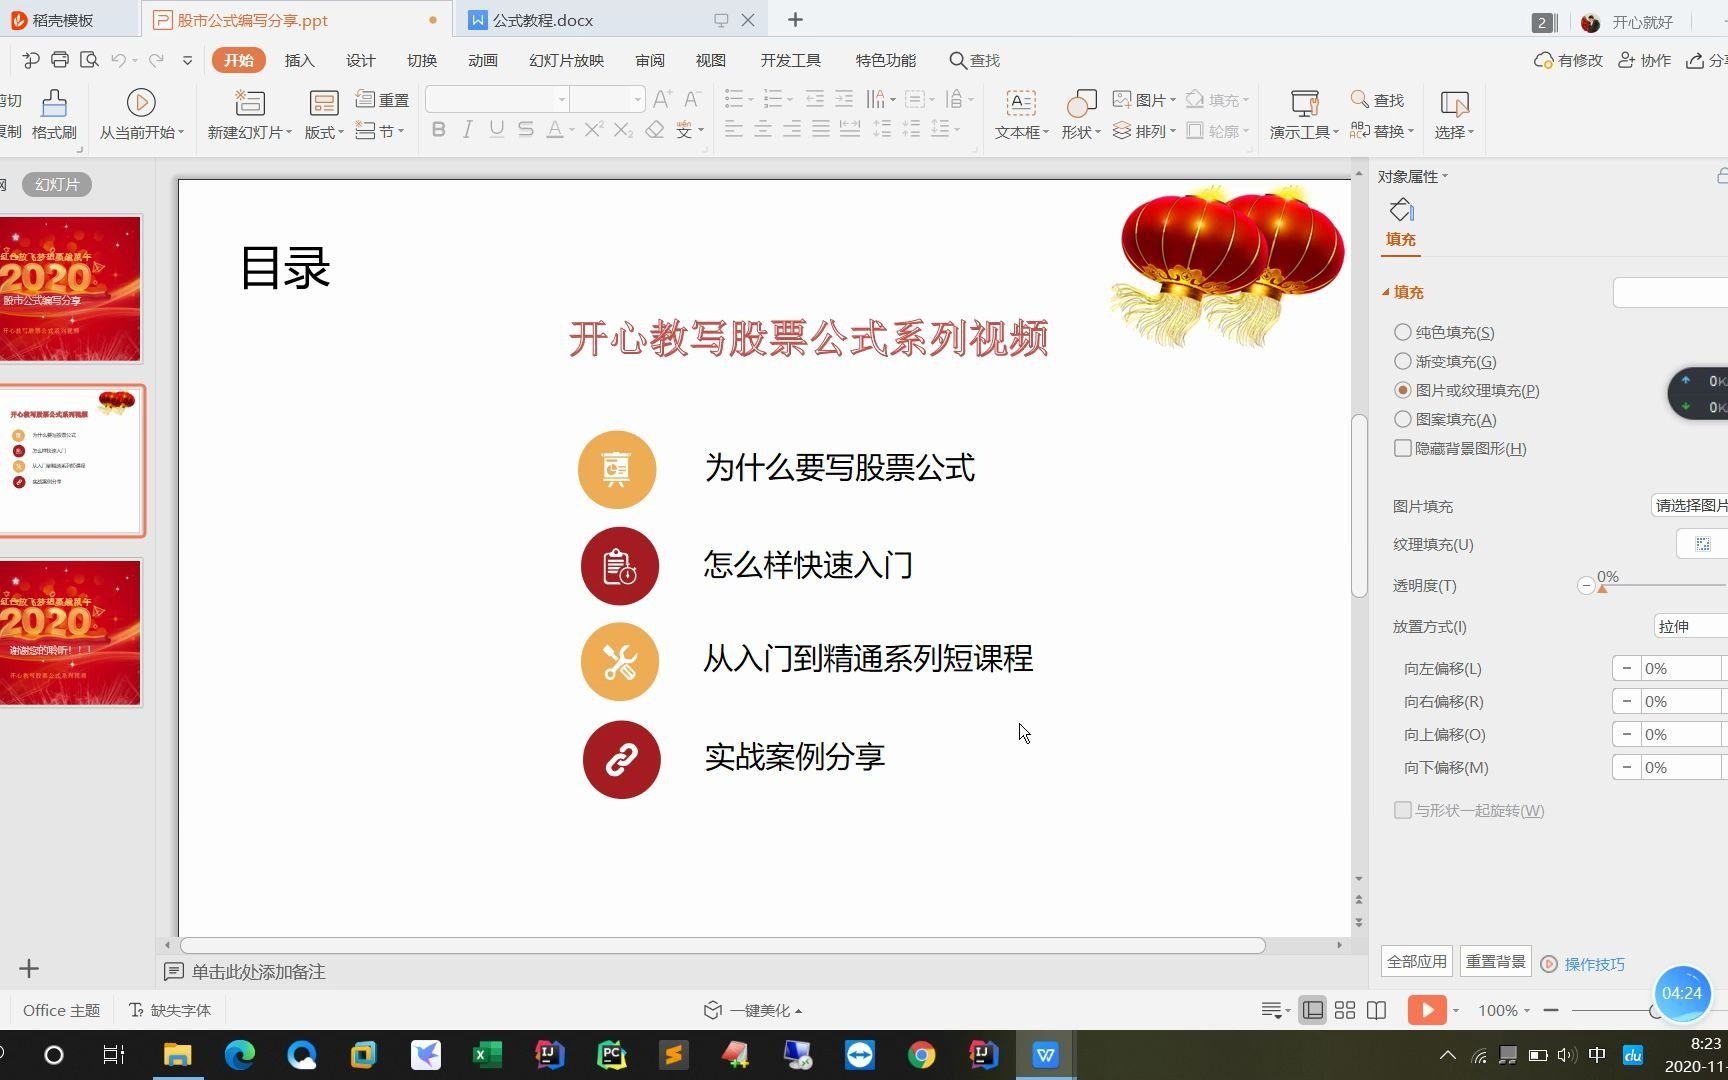Click the 全部应用 button
This screenshot has height=1080, width=1728.
click(1416, 961)
